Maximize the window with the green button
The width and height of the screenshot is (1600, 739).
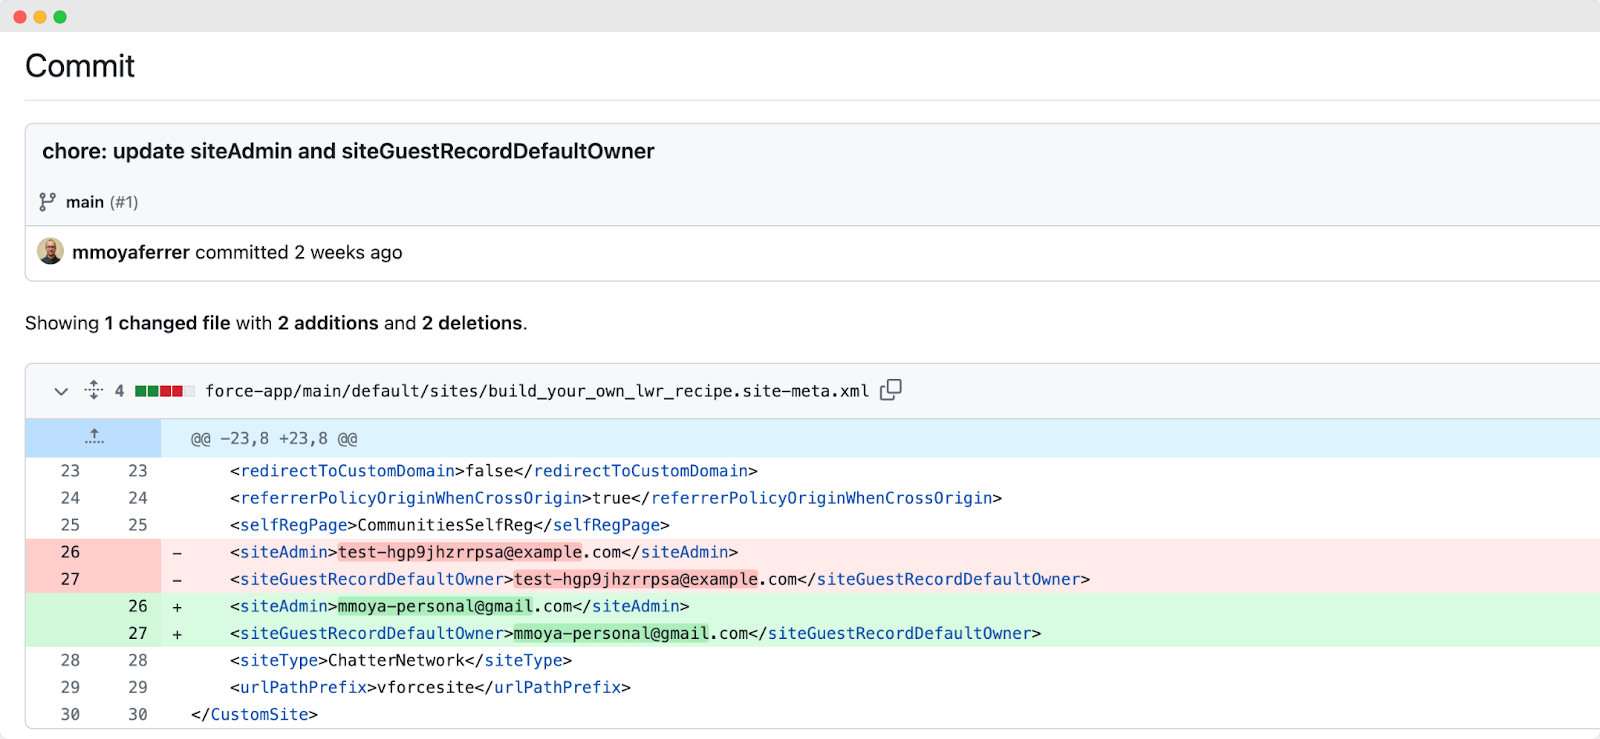point(60,17)
